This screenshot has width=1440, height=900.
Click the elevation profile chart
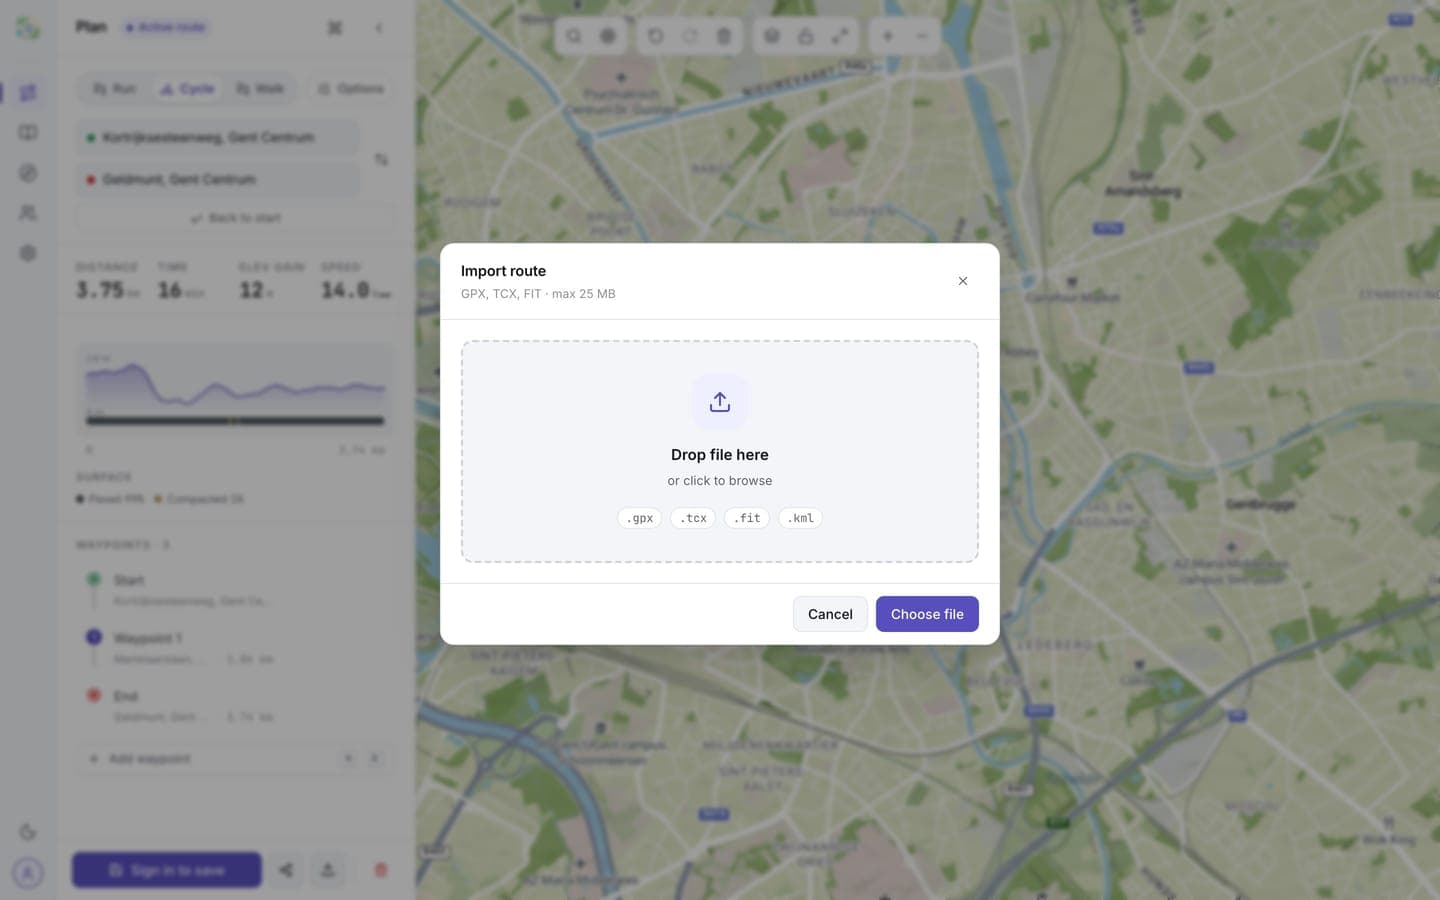(235, 388)
